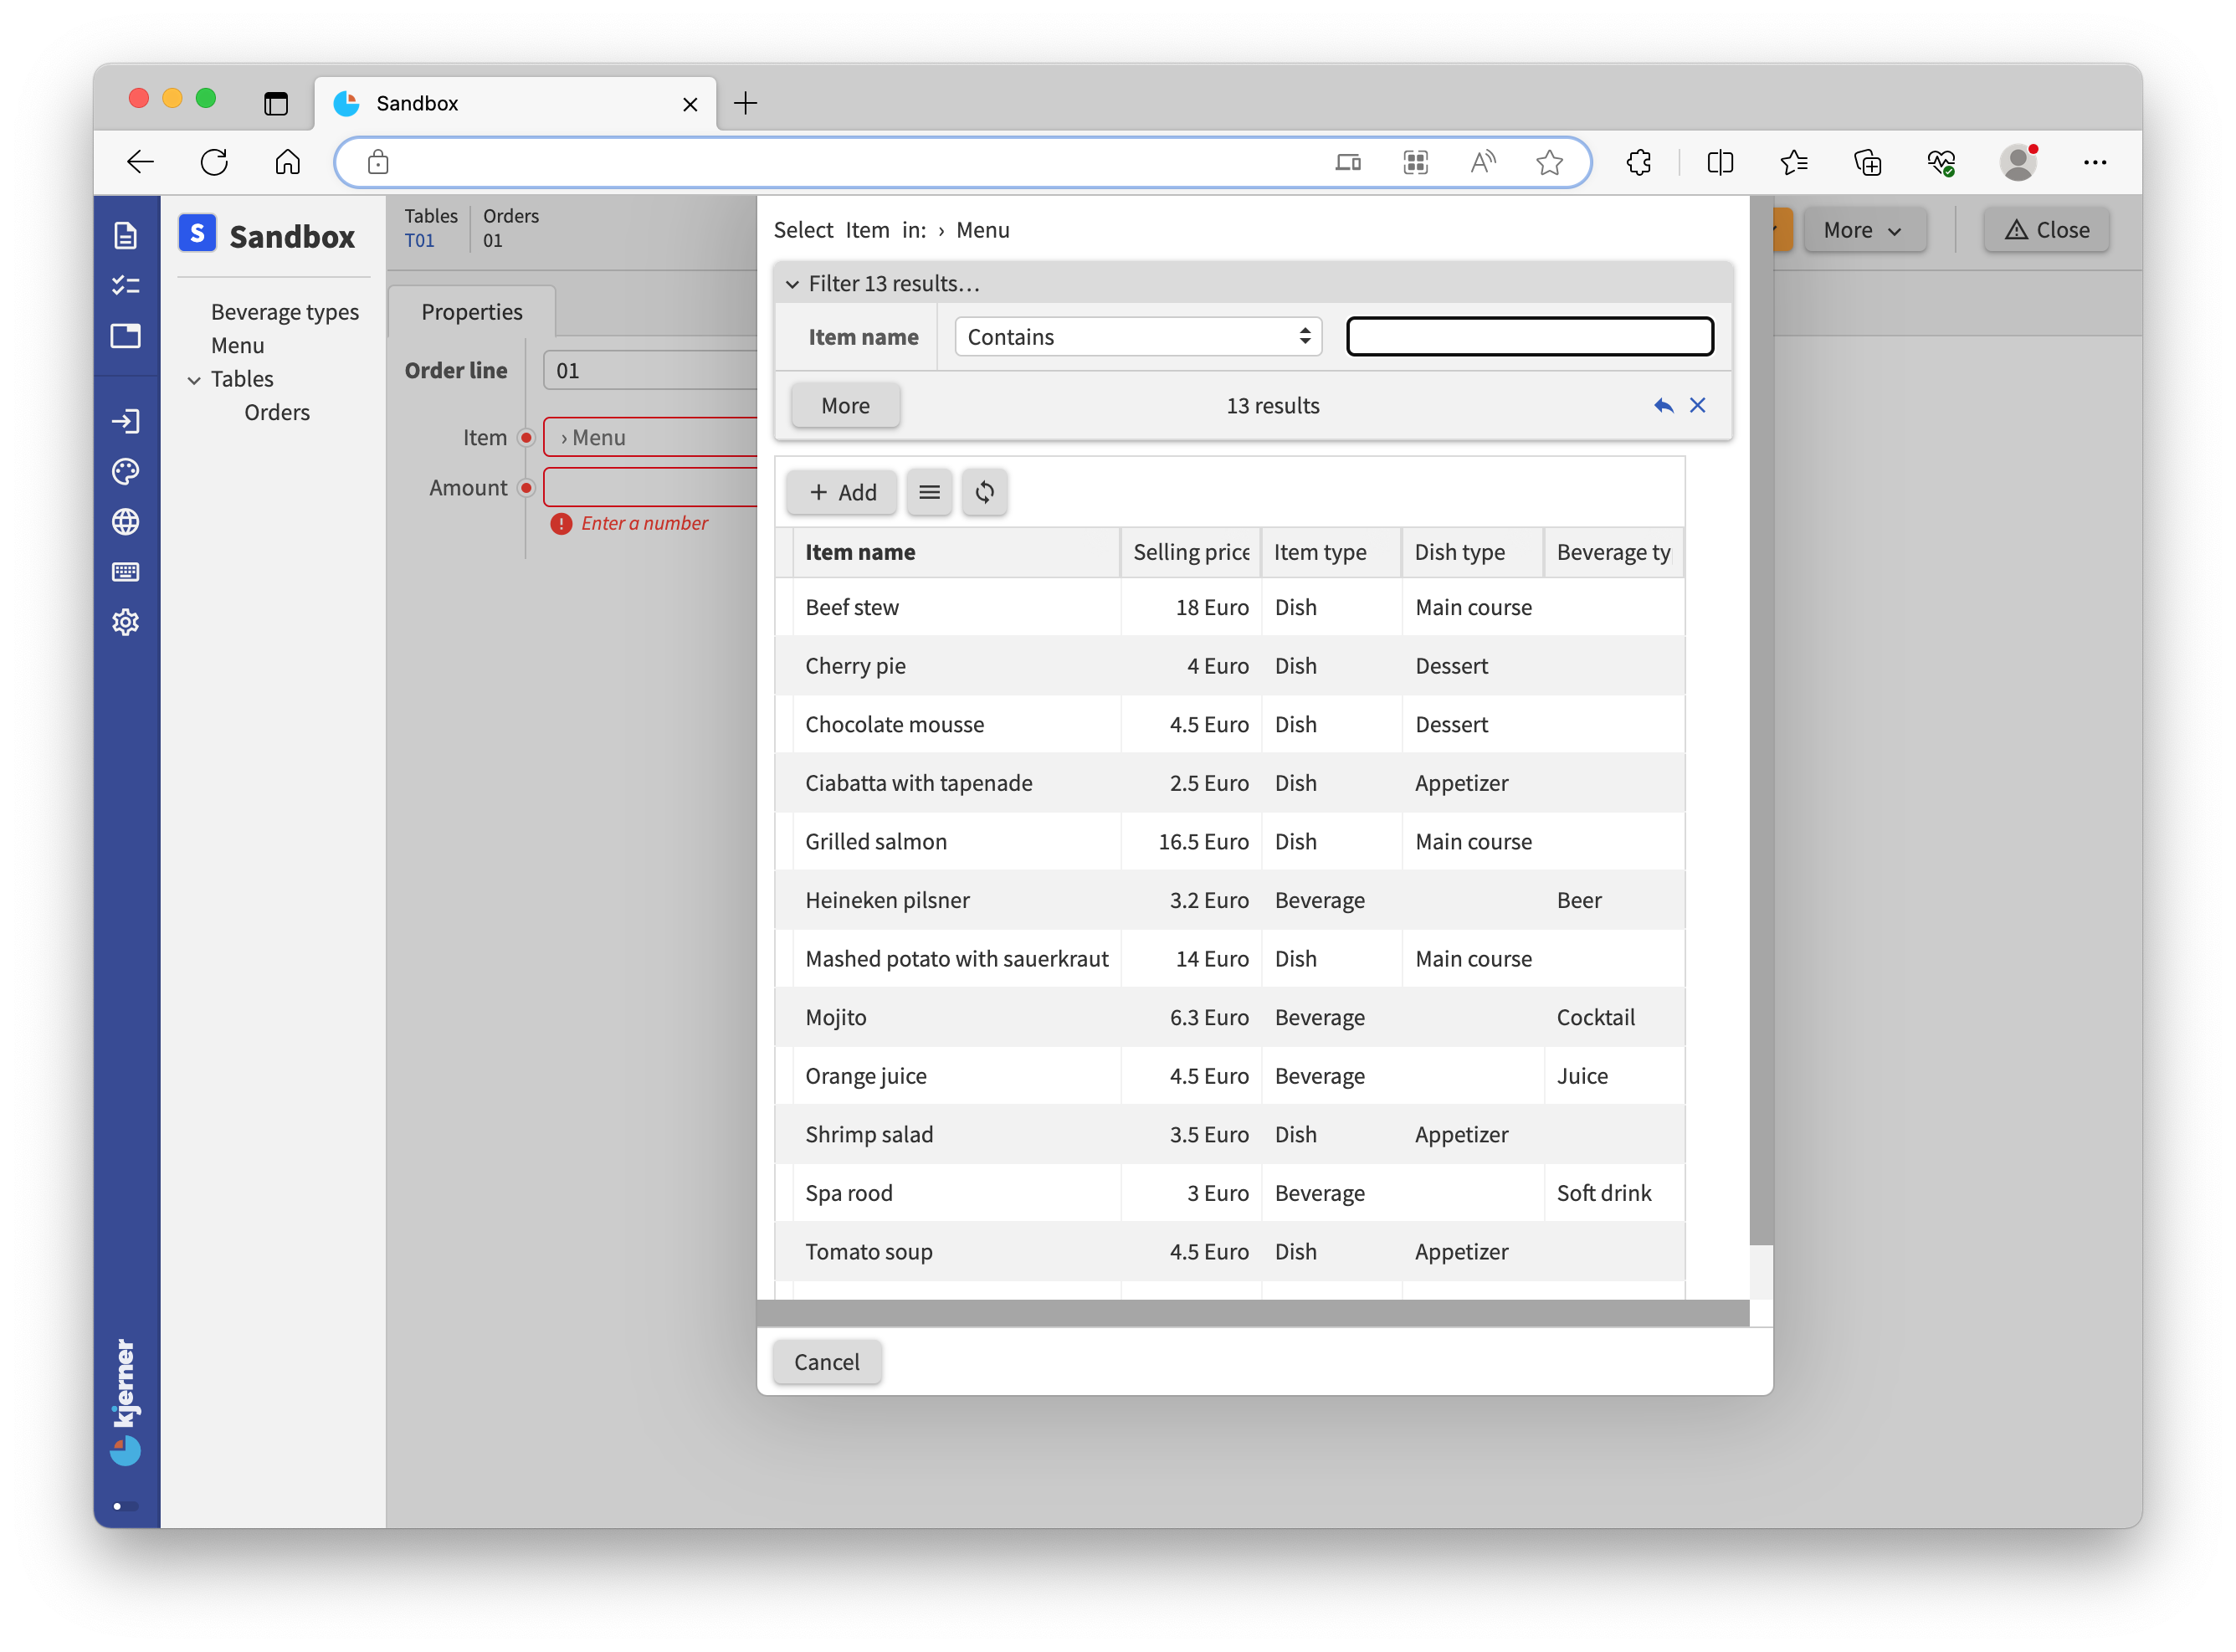The width and height of the screenshot is (2236, 1652).
Task: Open the browser favorites list
Action: 1794,162
